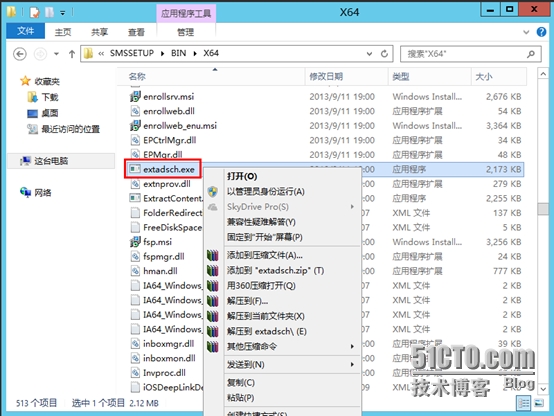The height and width of the screenshot is (416, 554).
Task: Choose 固定到"开始"屏幕(P) menu entry
Action: click(x=282, y=237)
